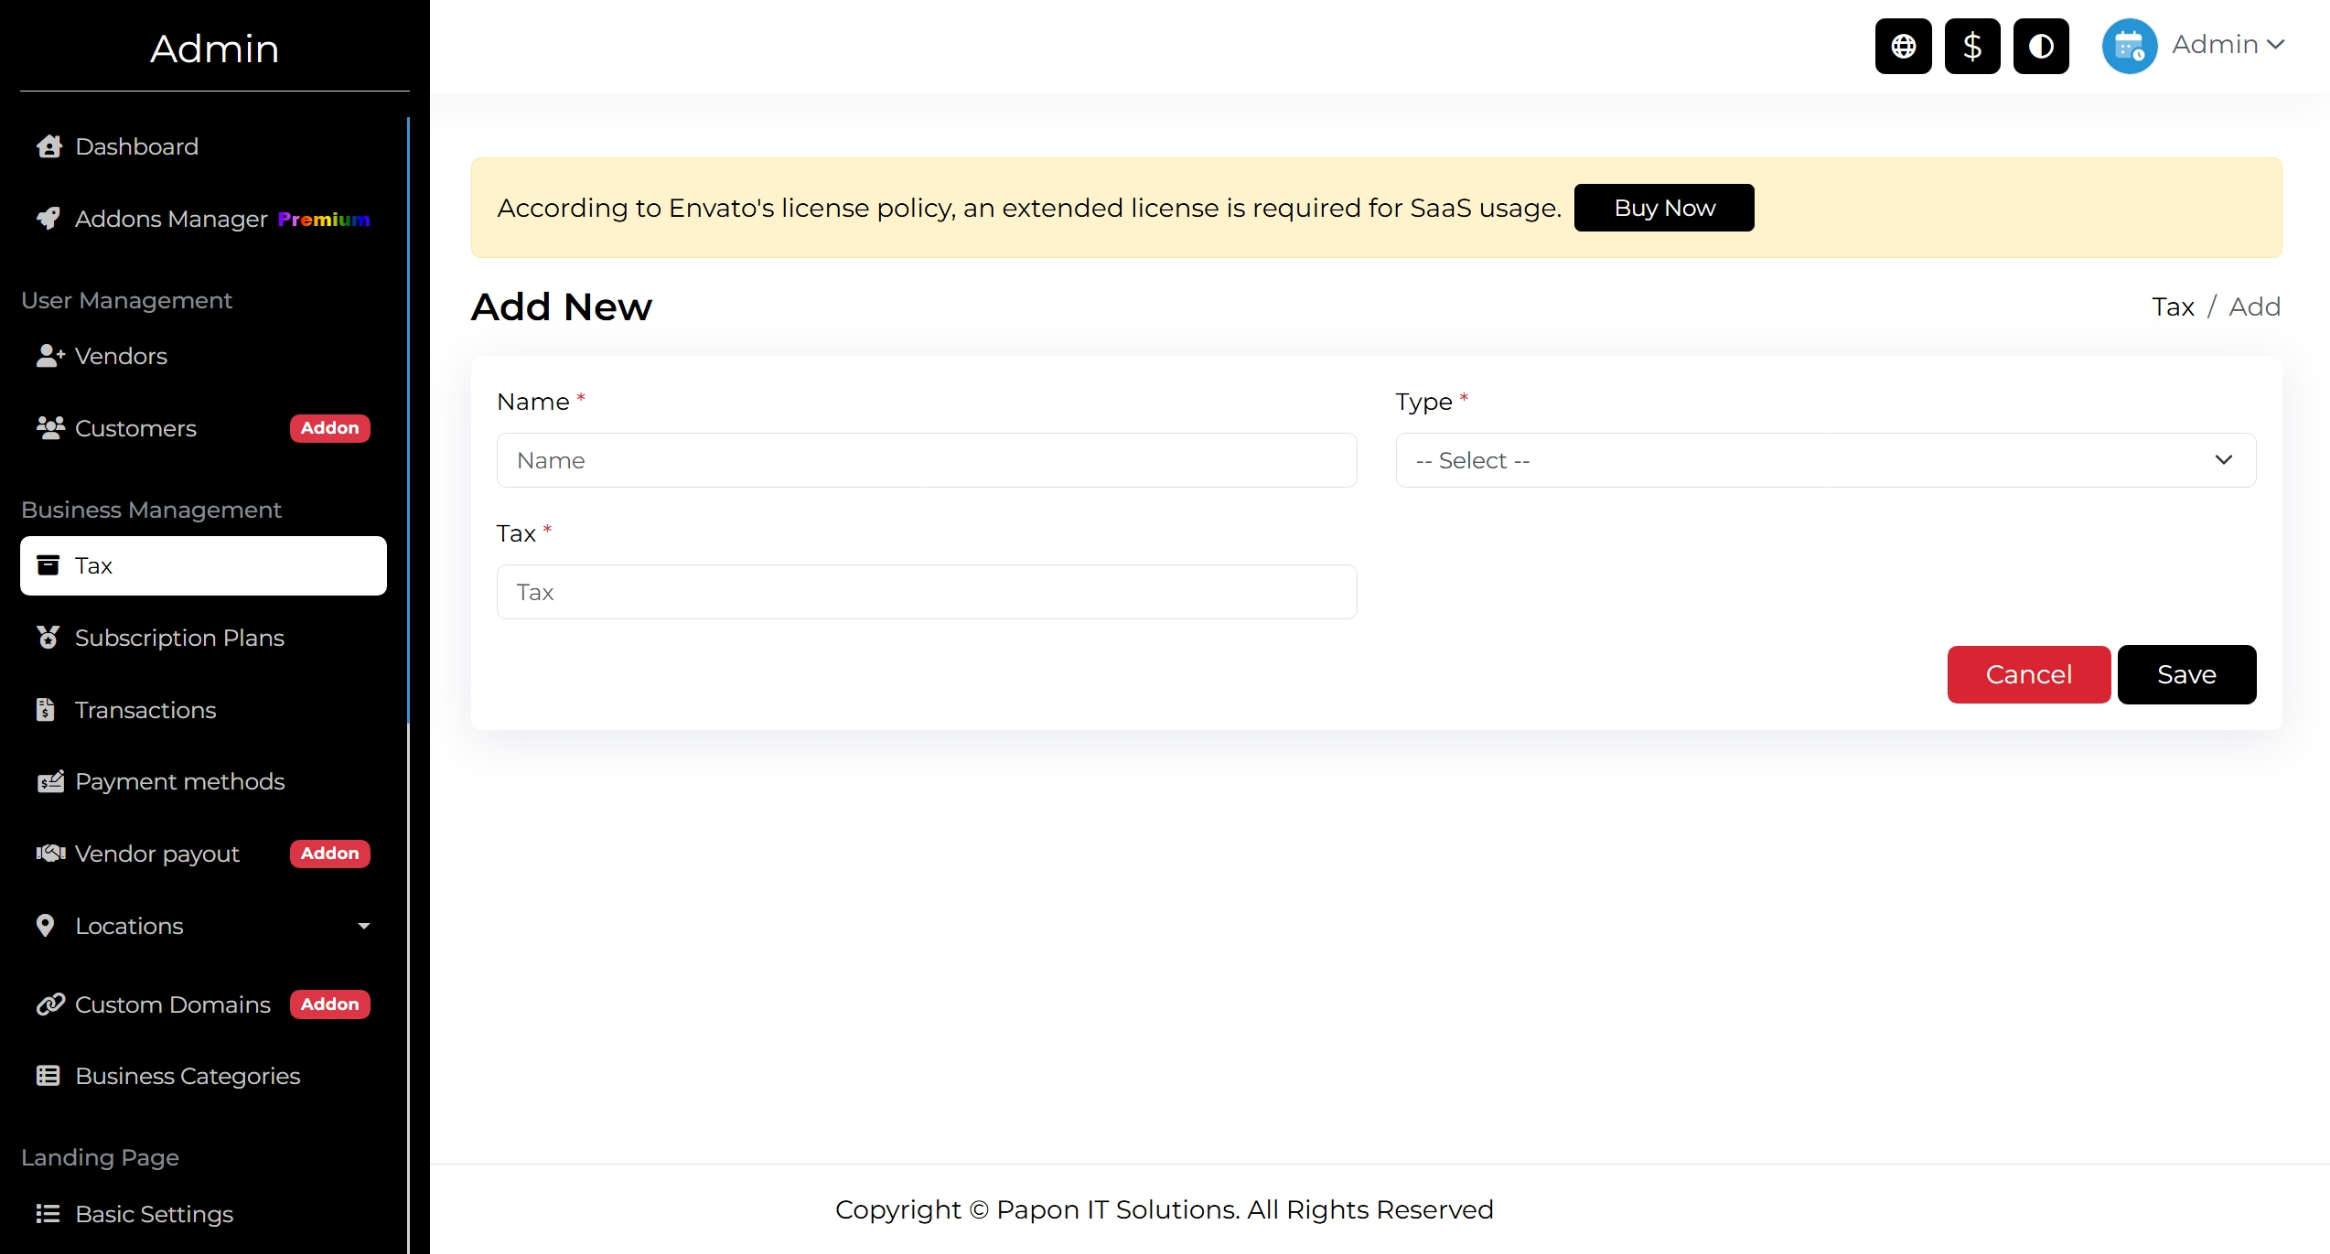Click the Tax breadcrumb link
Viewport: 2330px width, 1254px height.
2172,307
